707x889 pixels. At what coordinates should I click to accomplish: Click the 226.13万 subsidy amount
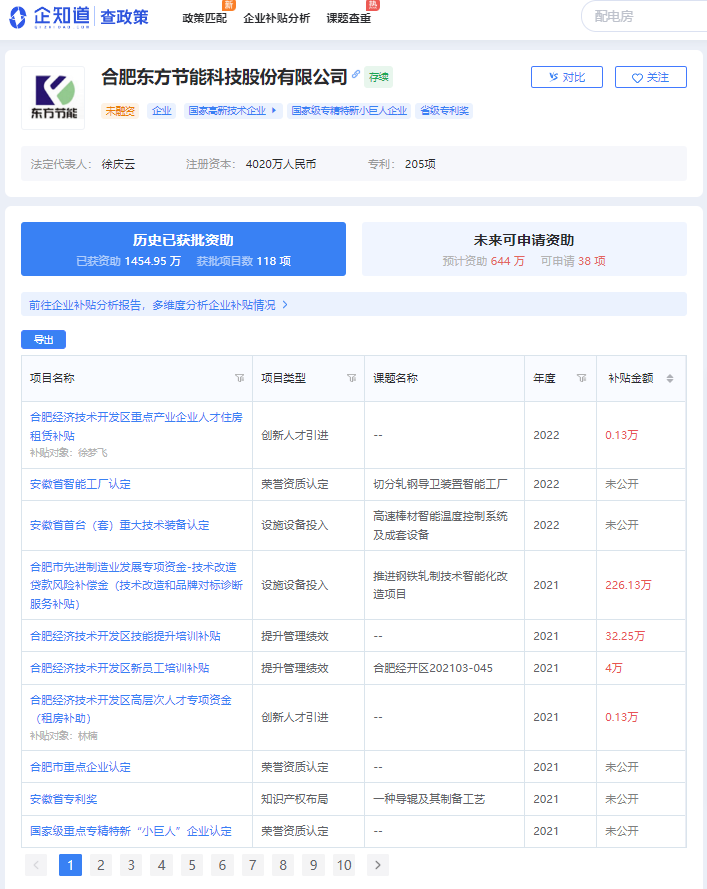coord(628,585)
